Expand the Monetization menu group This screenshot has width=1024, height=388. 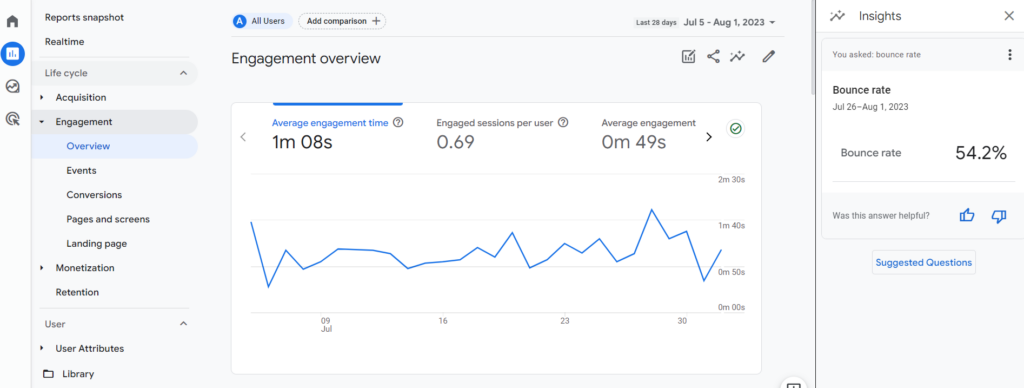[42, 268]
